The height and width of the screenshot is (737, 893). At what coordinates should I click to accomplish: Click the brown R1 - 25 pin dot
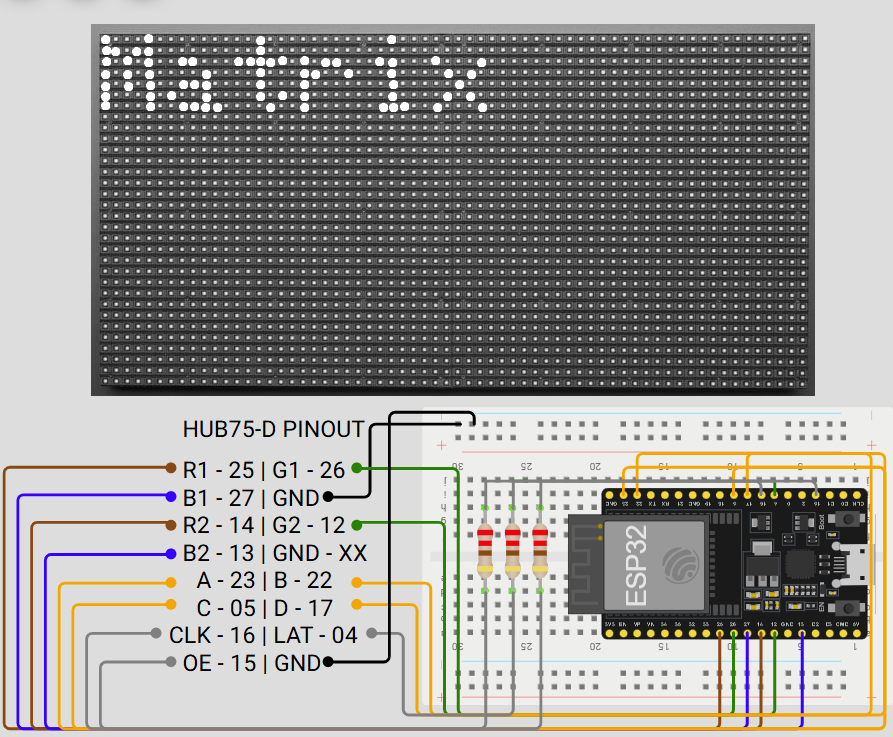point(171,467)
